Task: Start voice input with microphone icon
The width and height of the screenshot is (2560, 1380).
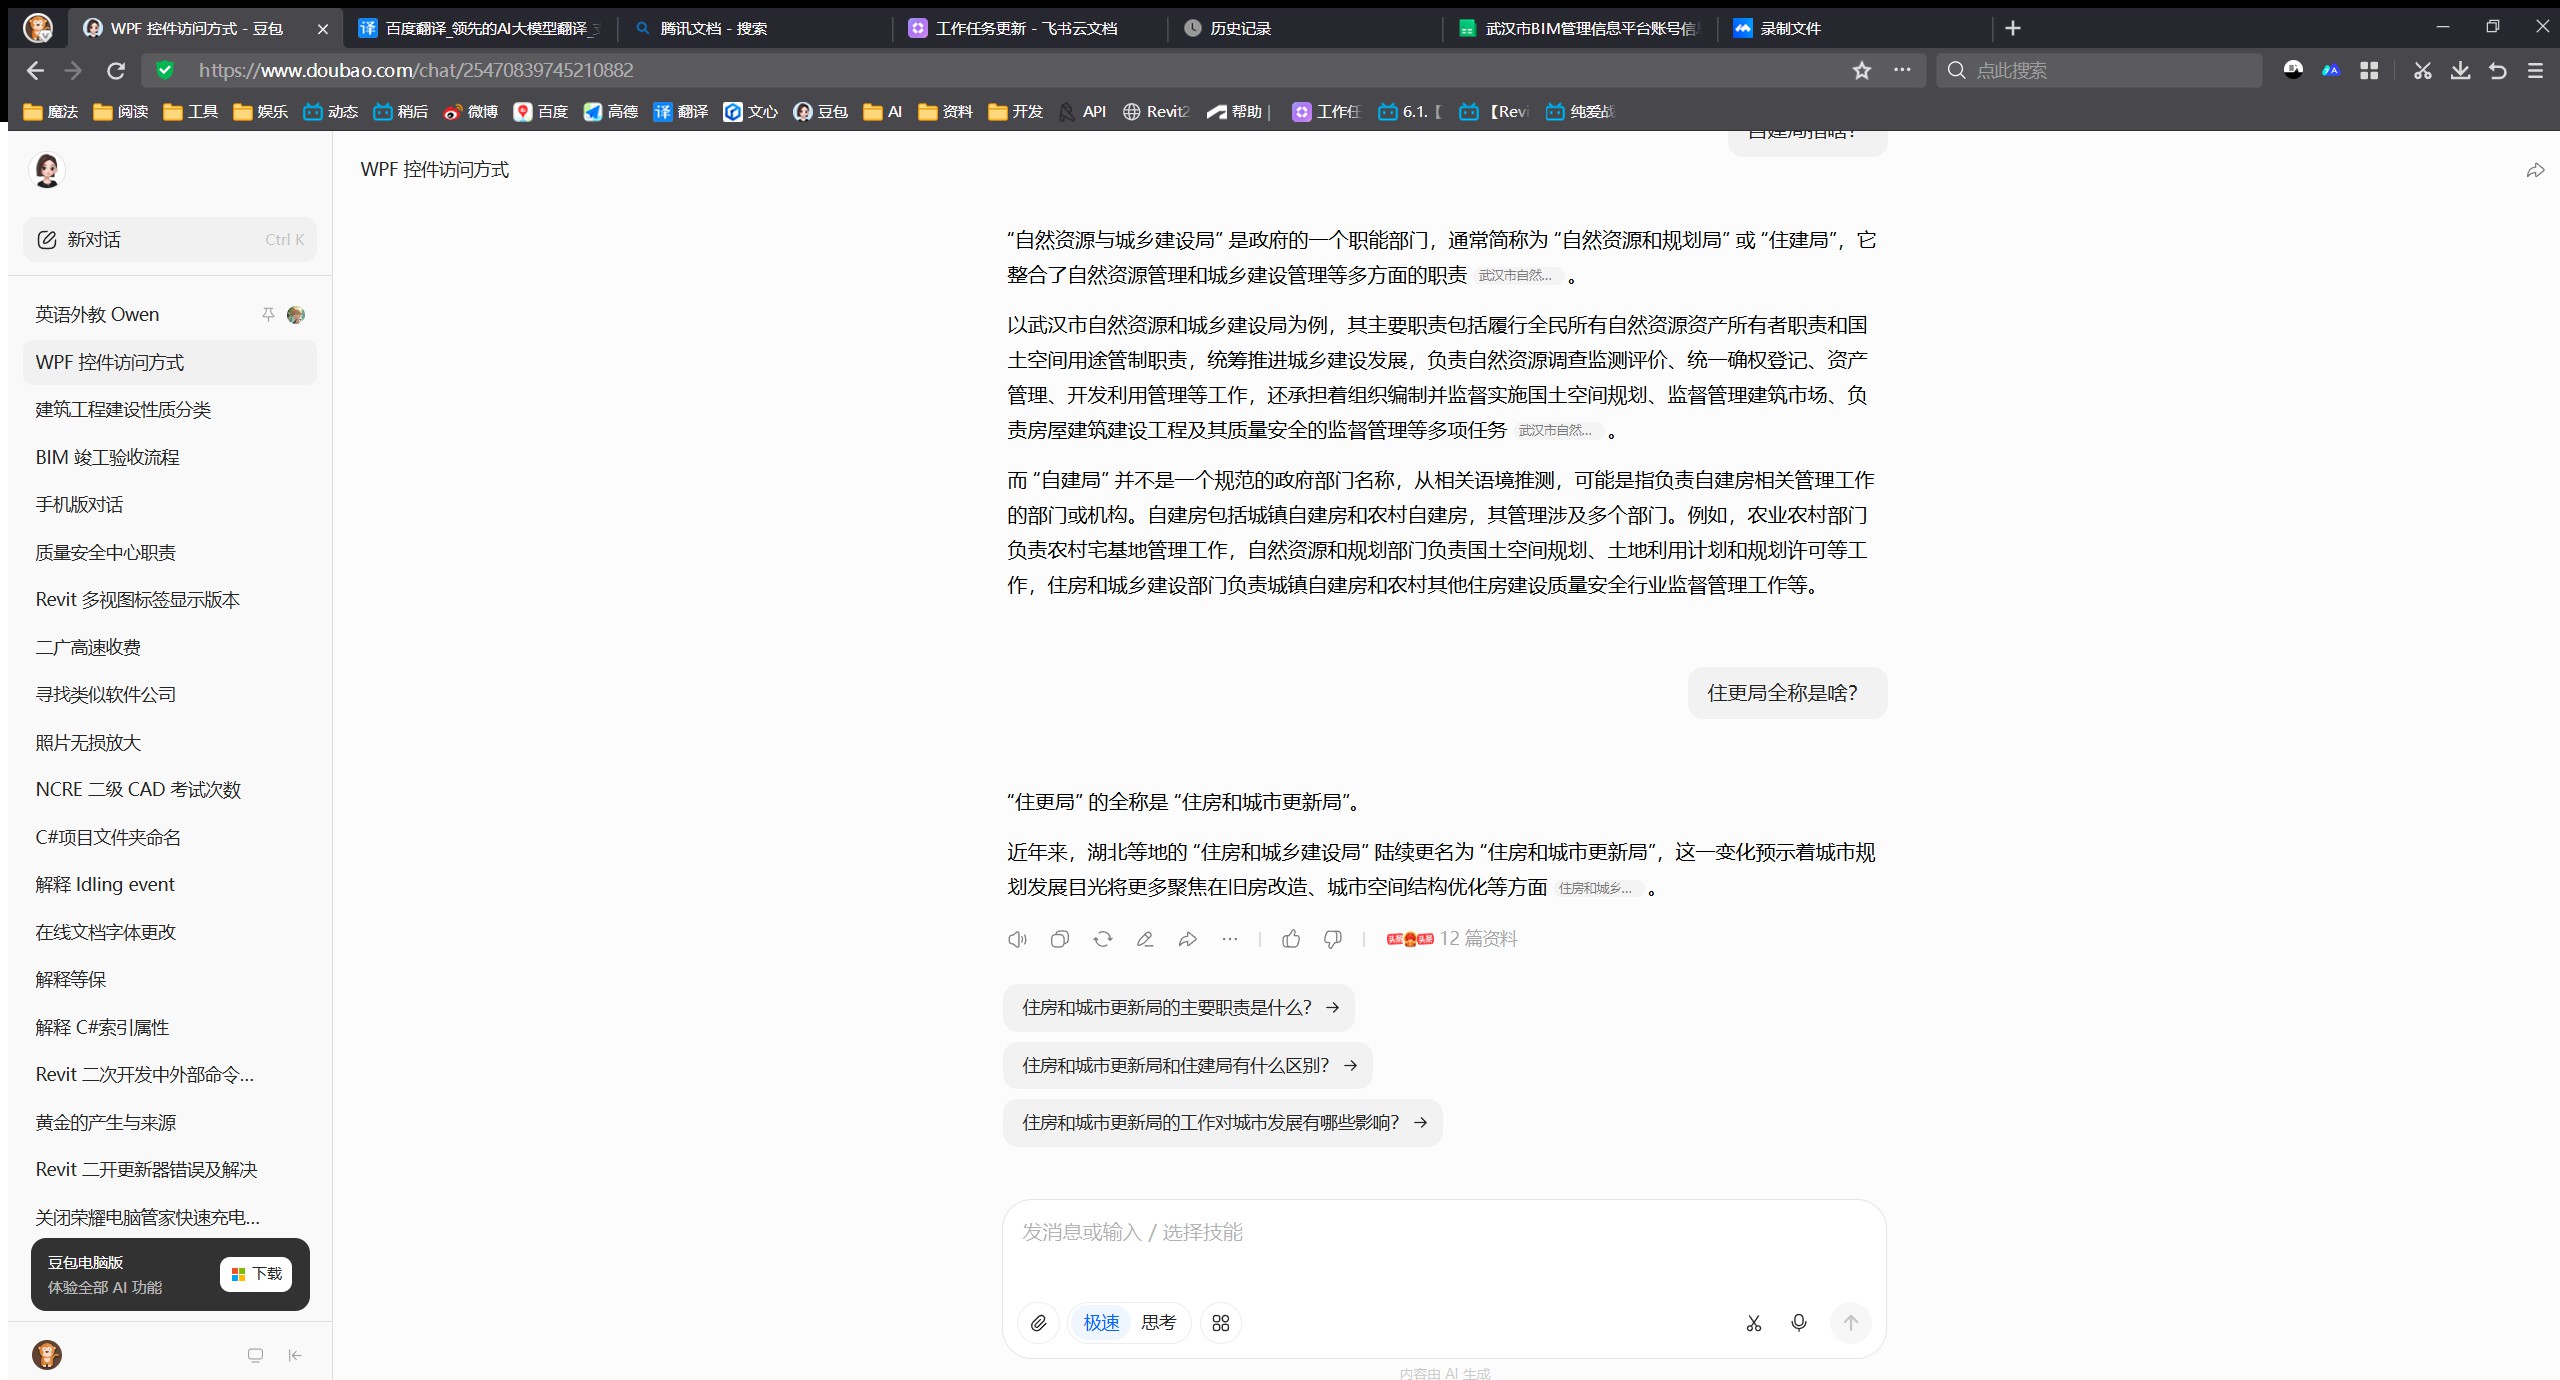Action: tap(1798, 1322)
